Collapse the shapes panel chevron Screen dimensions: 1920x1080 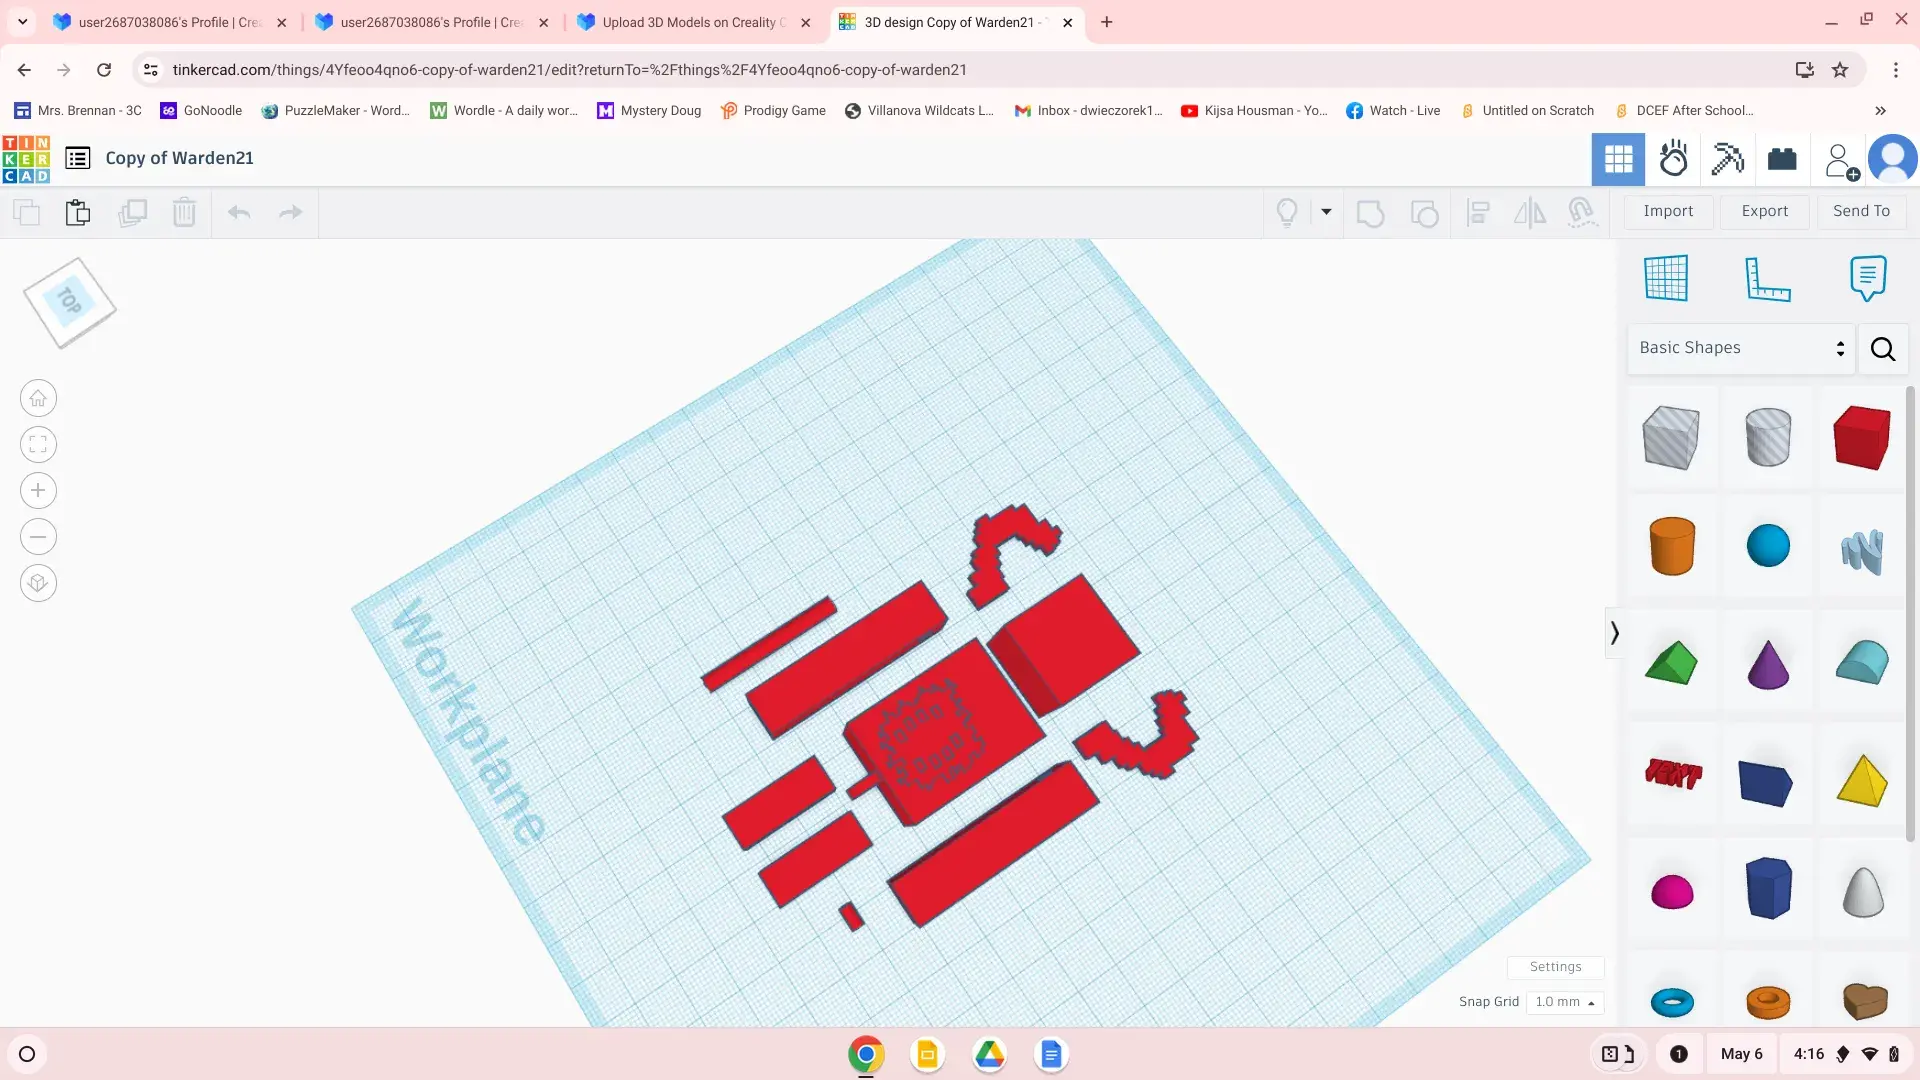(1614, 633)
